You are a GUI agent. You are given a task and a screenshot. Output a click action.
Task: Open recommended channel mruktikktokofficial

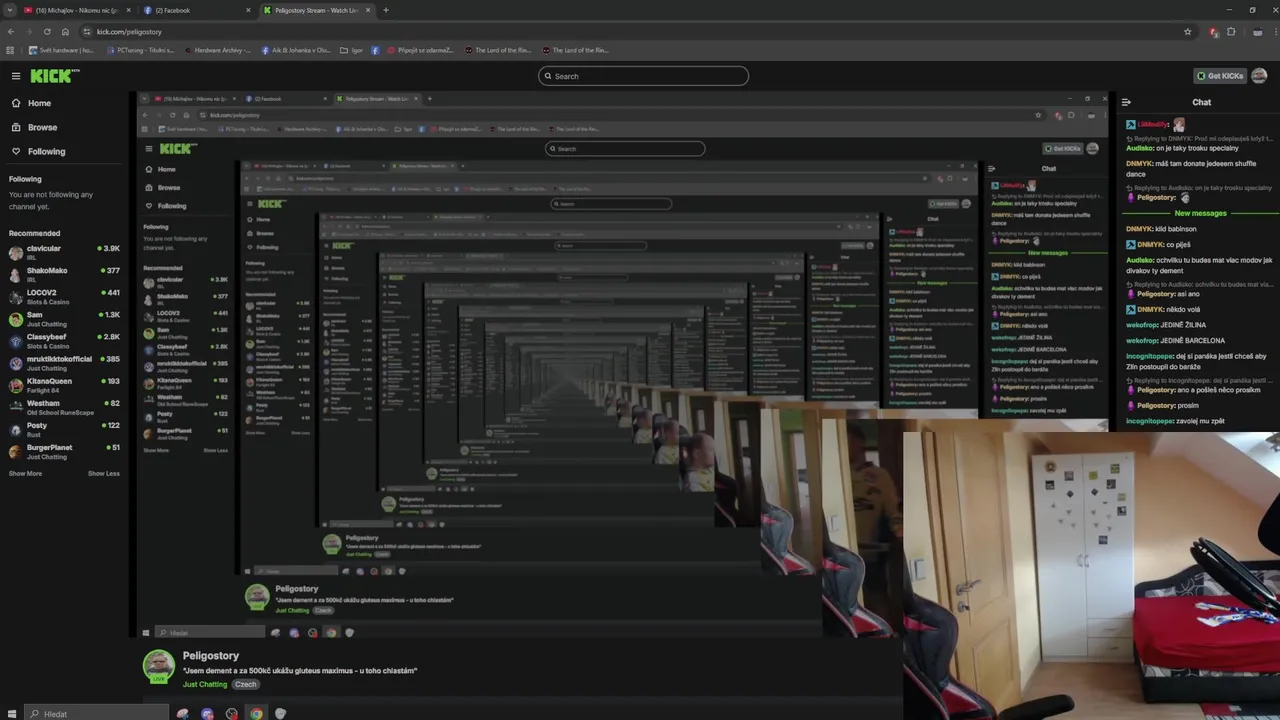click(64, 361)
